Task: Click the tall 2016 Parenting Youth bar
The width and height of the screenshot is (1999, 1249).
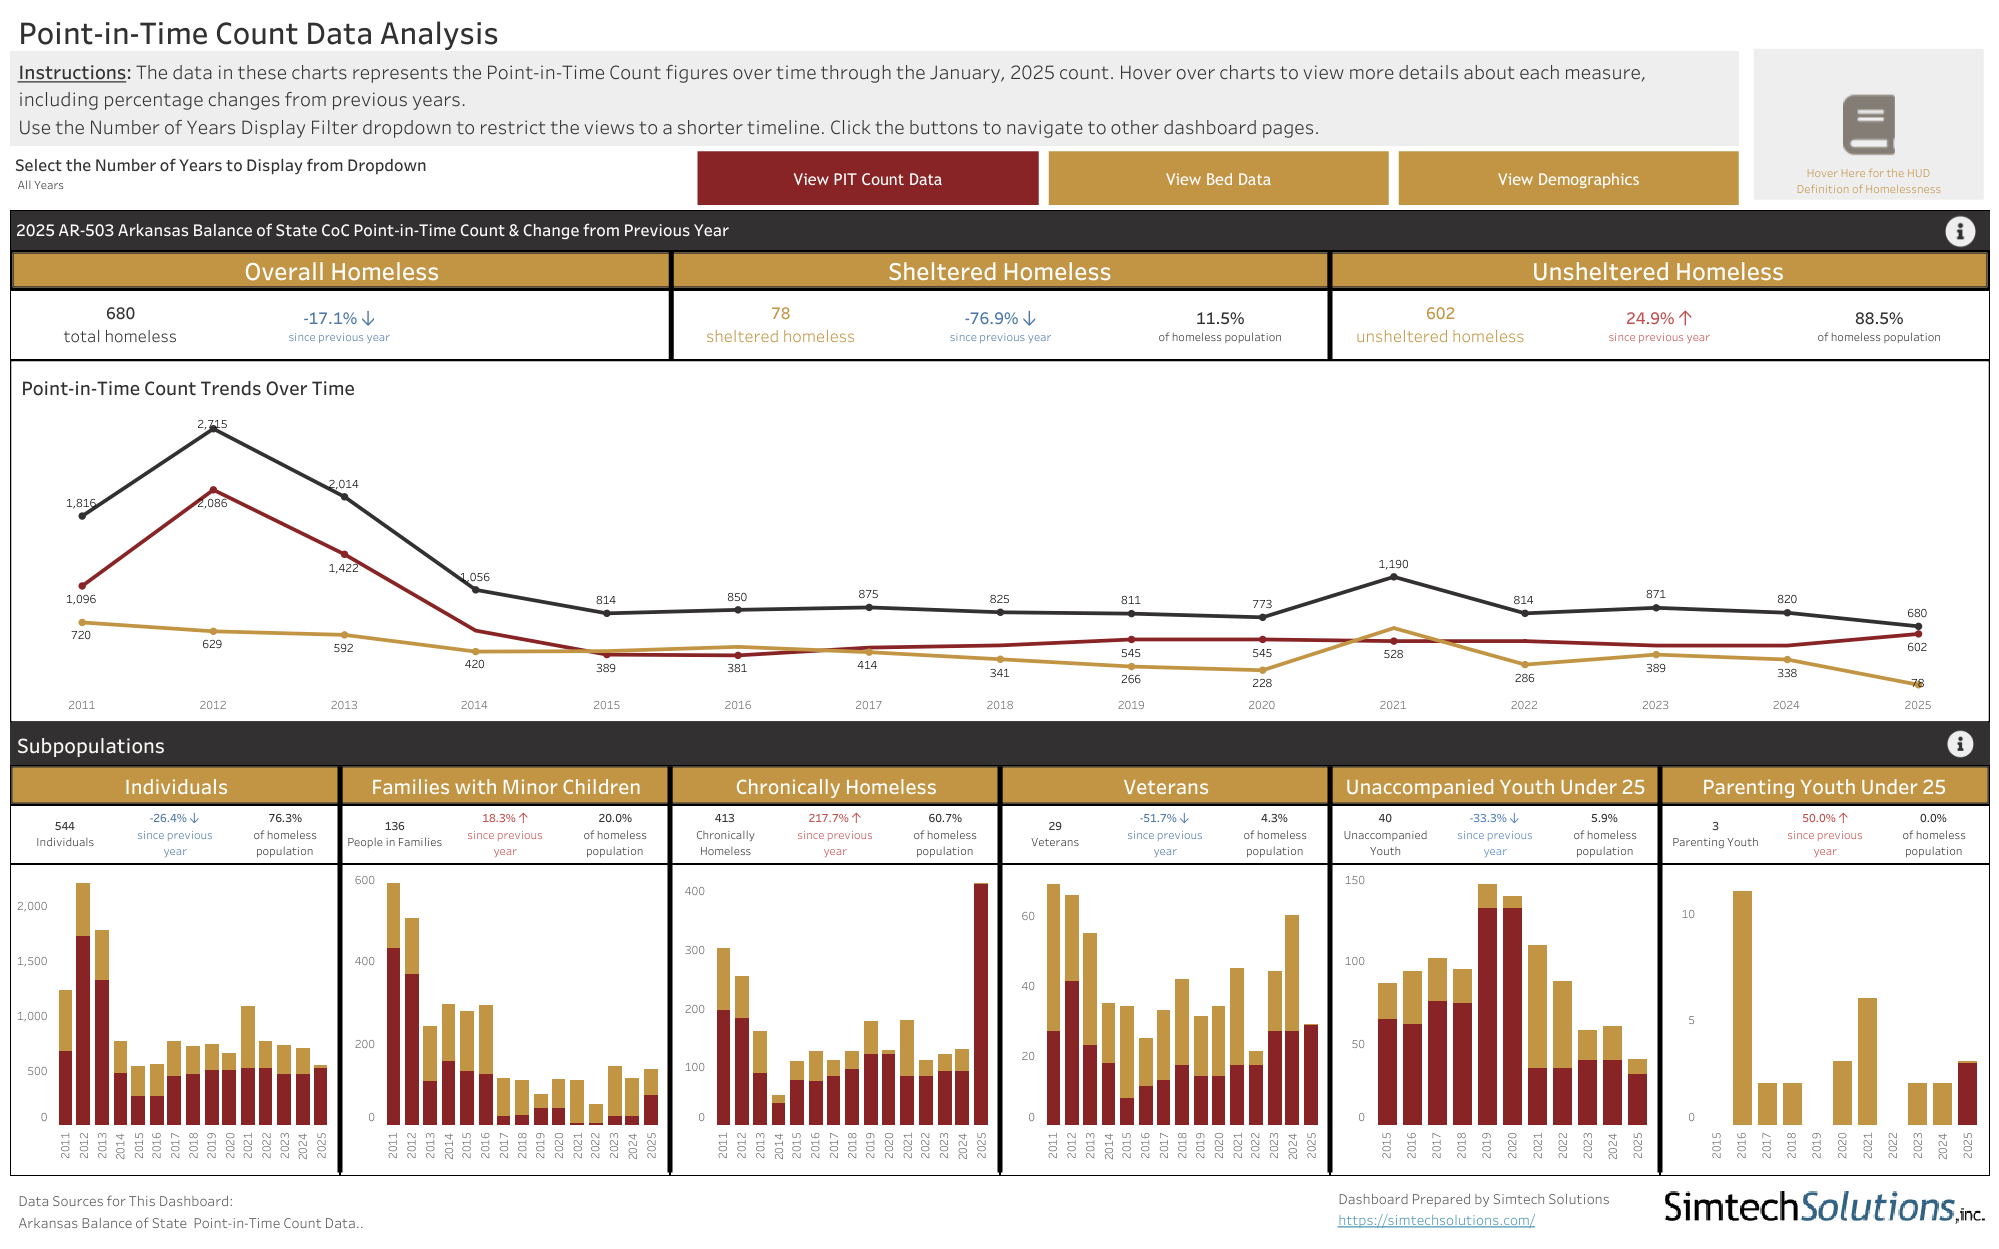Action: pyautogui.click(x=1742, y=1008)
